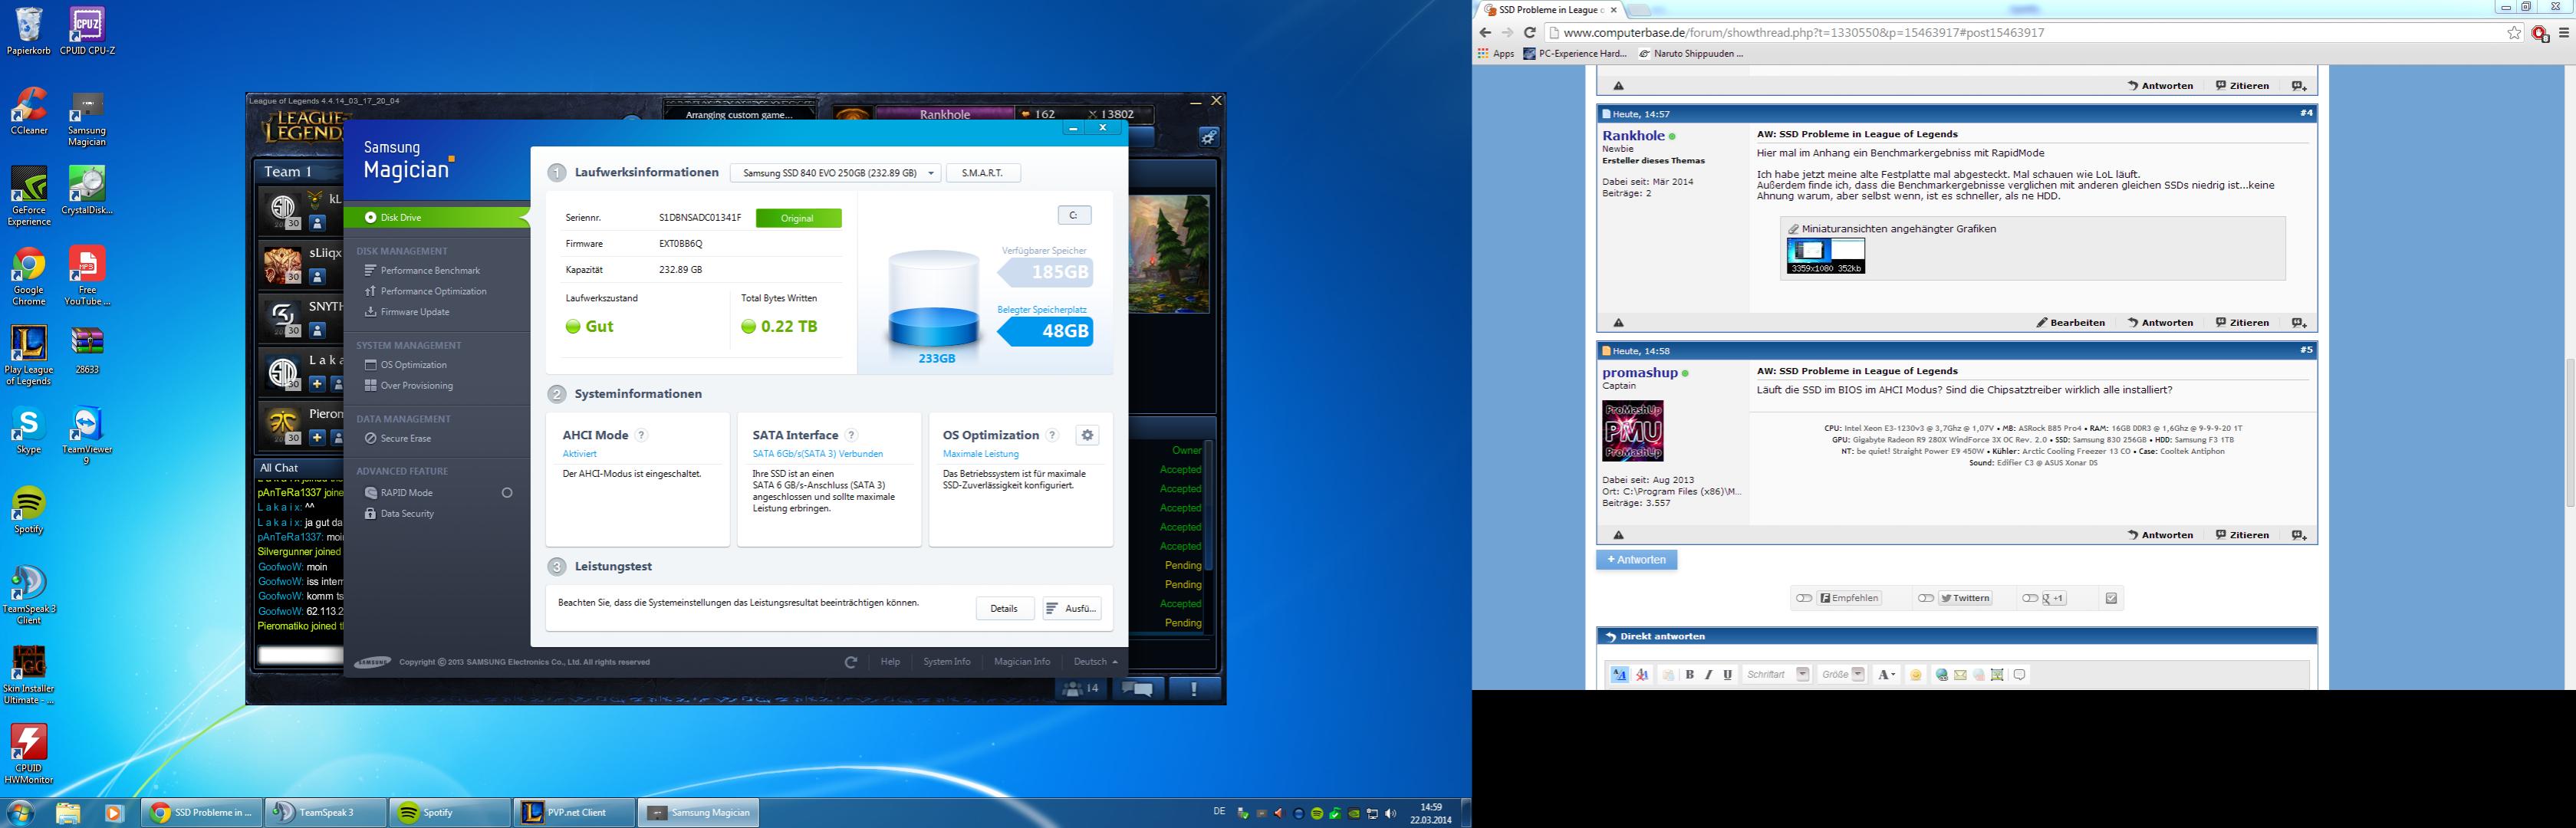
Task: Insert smiley in forum reply editor
Action: [x=1915, y=675]
